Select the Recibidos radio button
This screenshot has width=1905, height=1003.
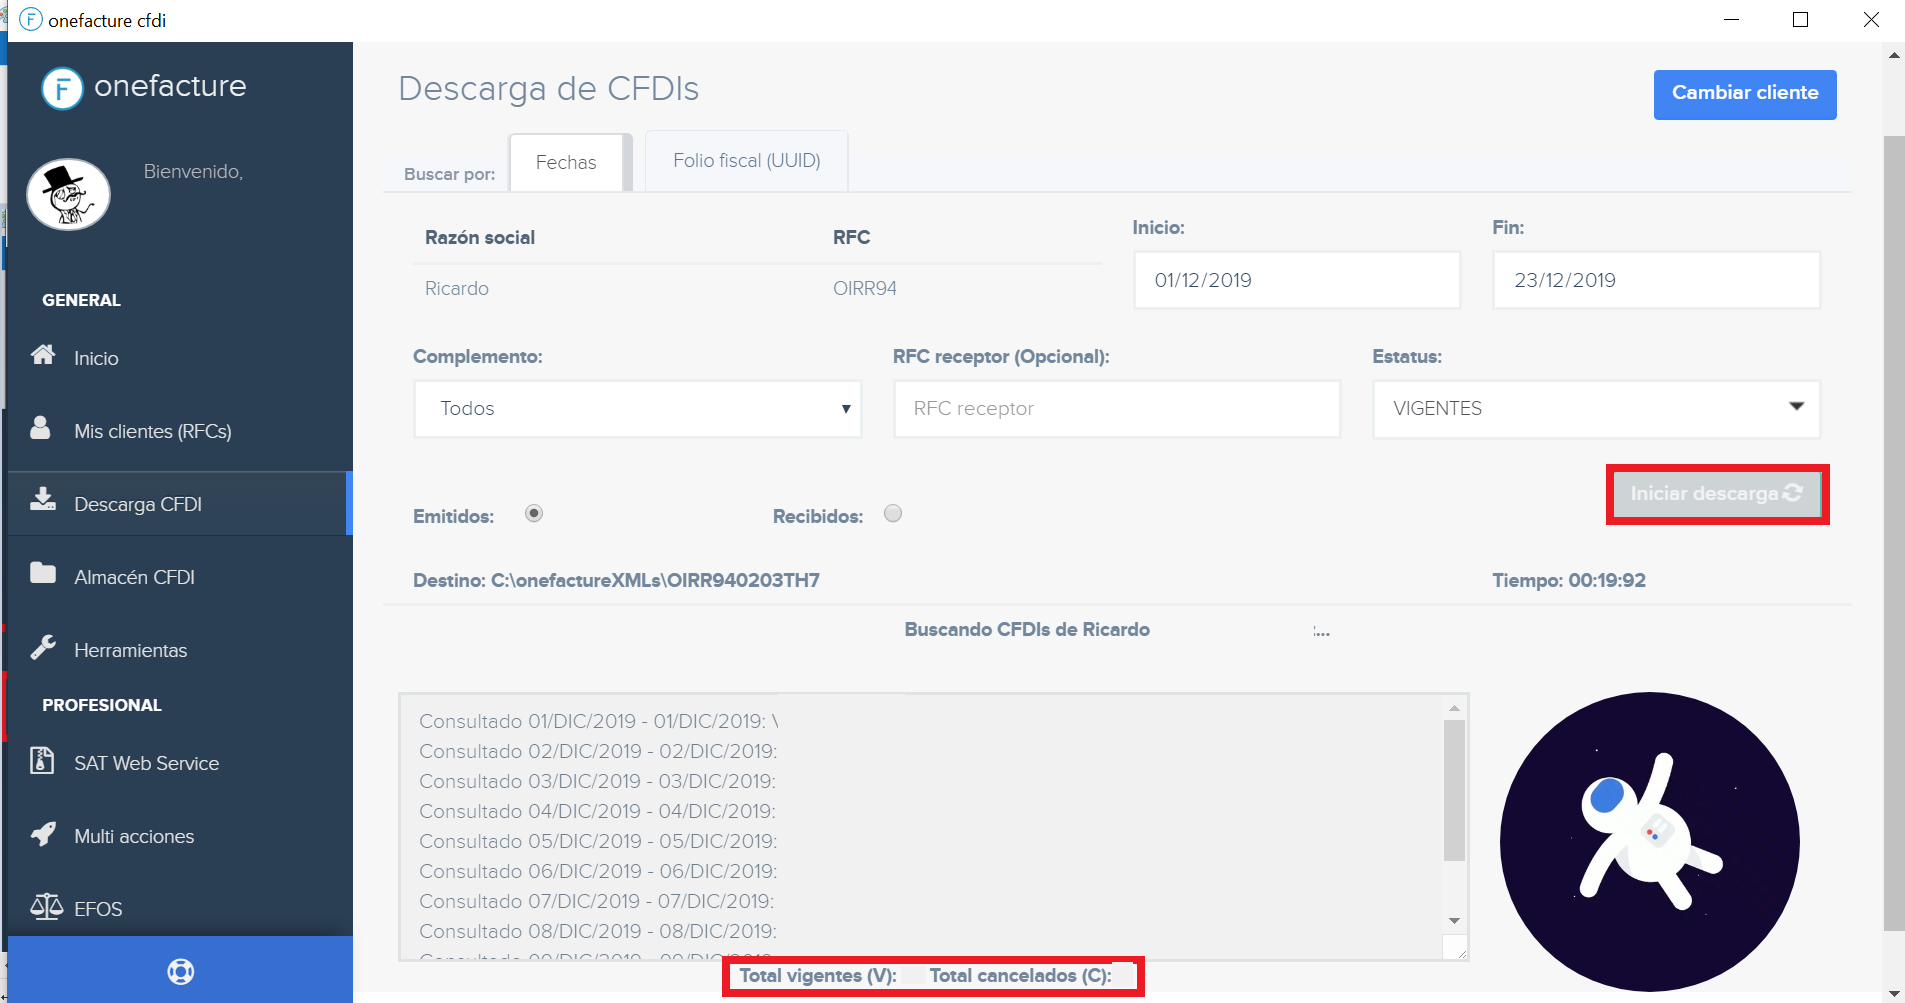point(892,513)
